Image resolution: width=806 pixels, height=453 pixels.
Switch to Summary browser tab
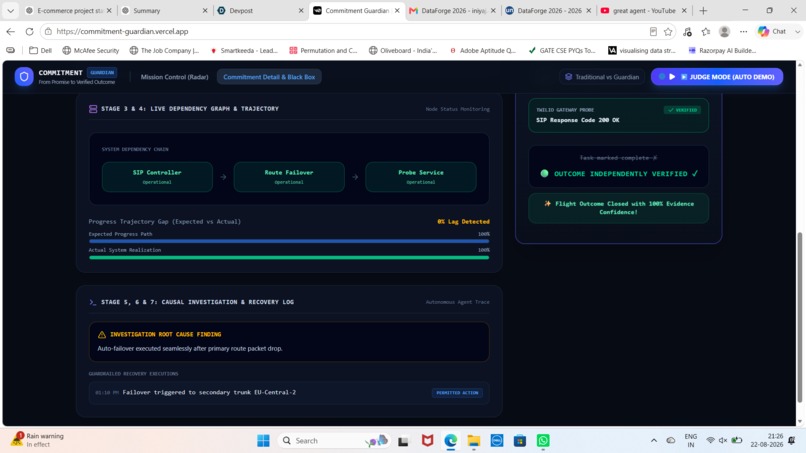coord(164,10)
